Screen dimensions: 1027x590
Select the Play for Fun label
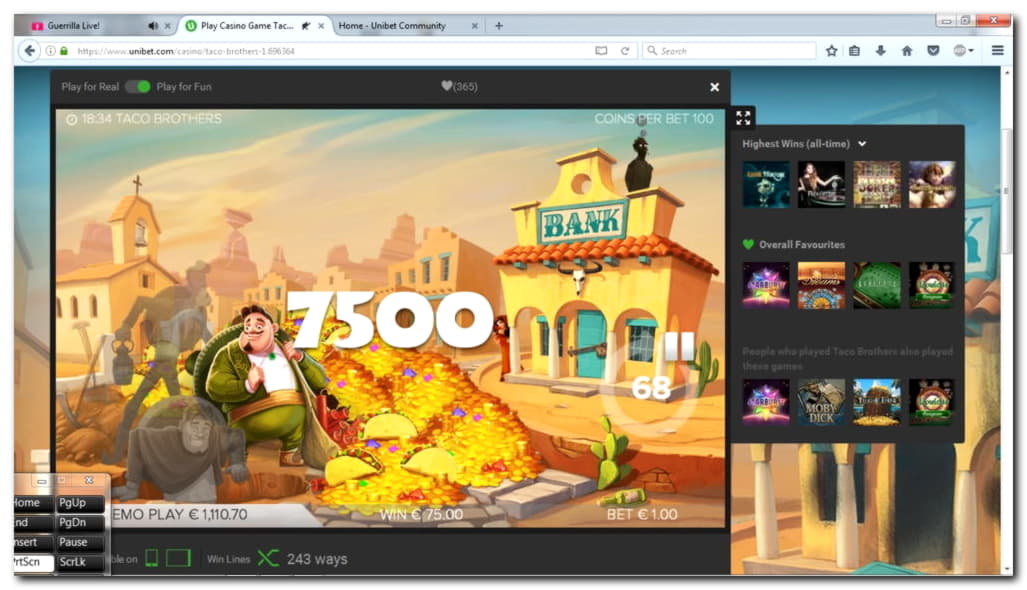tap(184, 86)
